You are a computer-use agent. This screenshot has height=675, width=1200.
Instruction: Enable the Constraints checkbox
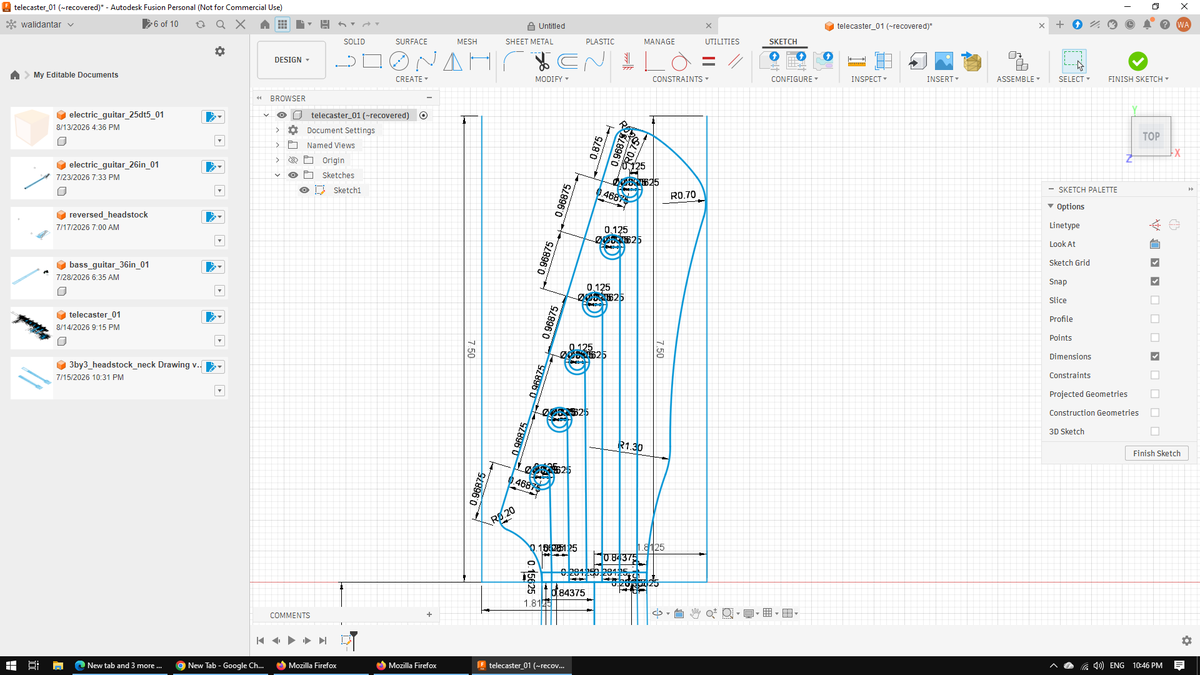[x=1155, y=375]
